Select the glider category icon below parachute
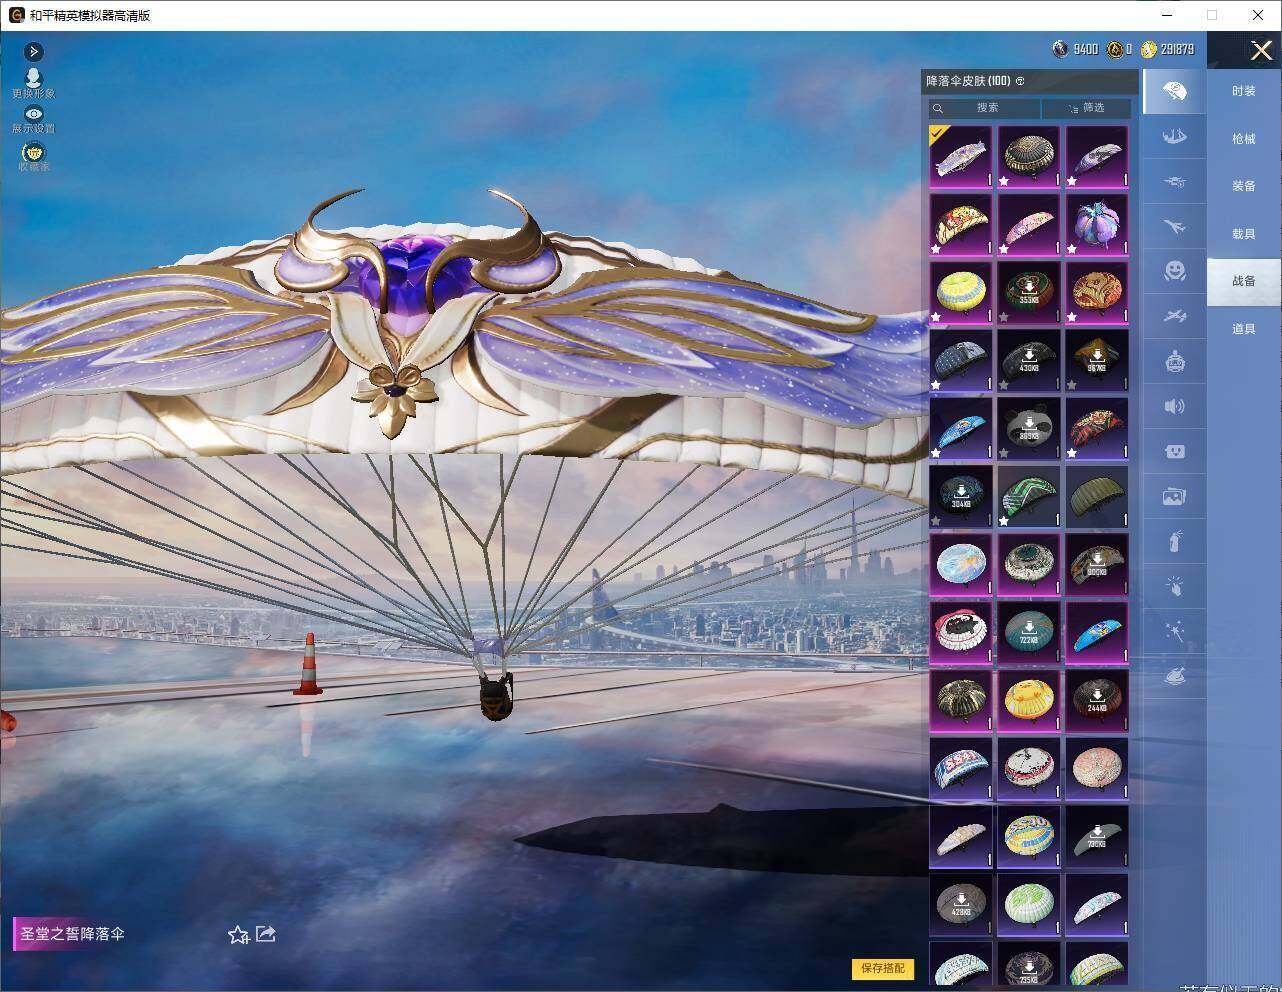 coord(1174,136)
